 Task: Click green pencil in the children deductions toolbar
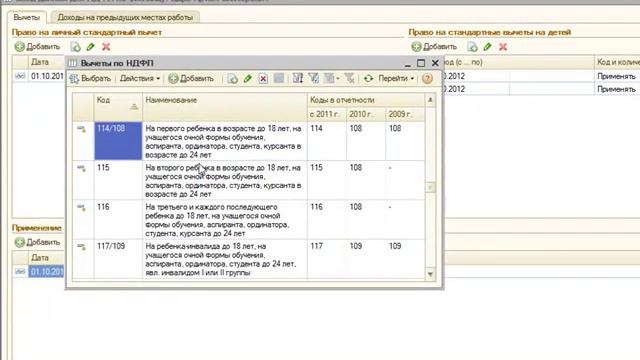[x=487, y=47]
